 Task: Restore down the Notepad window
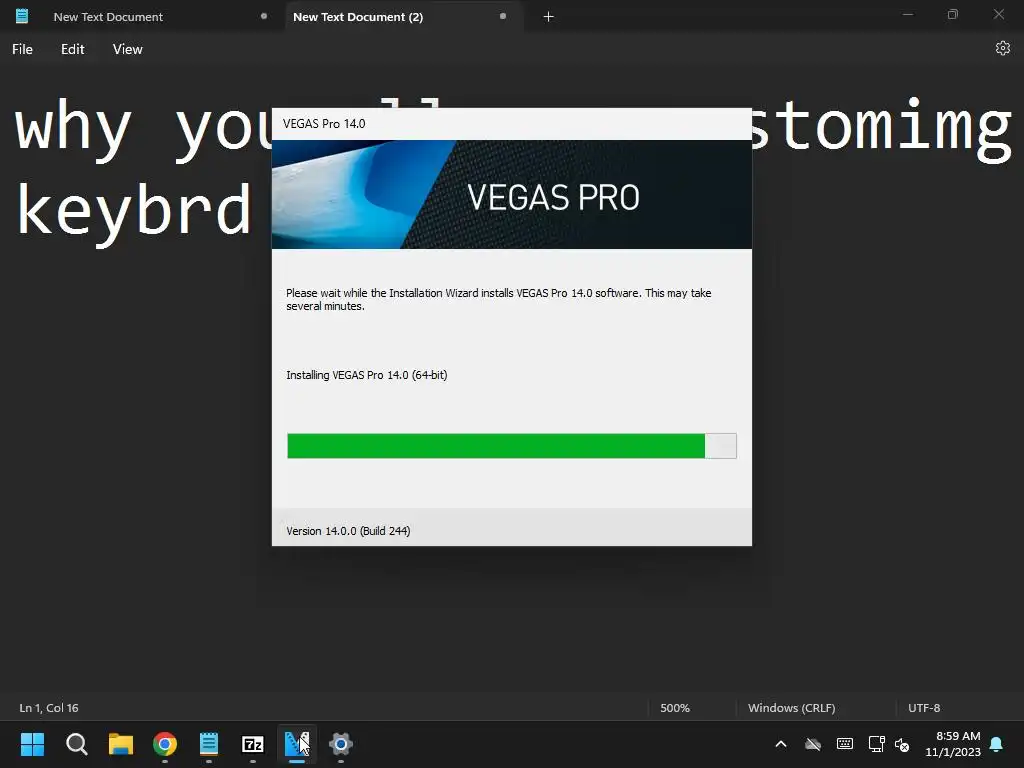[953, 15]
